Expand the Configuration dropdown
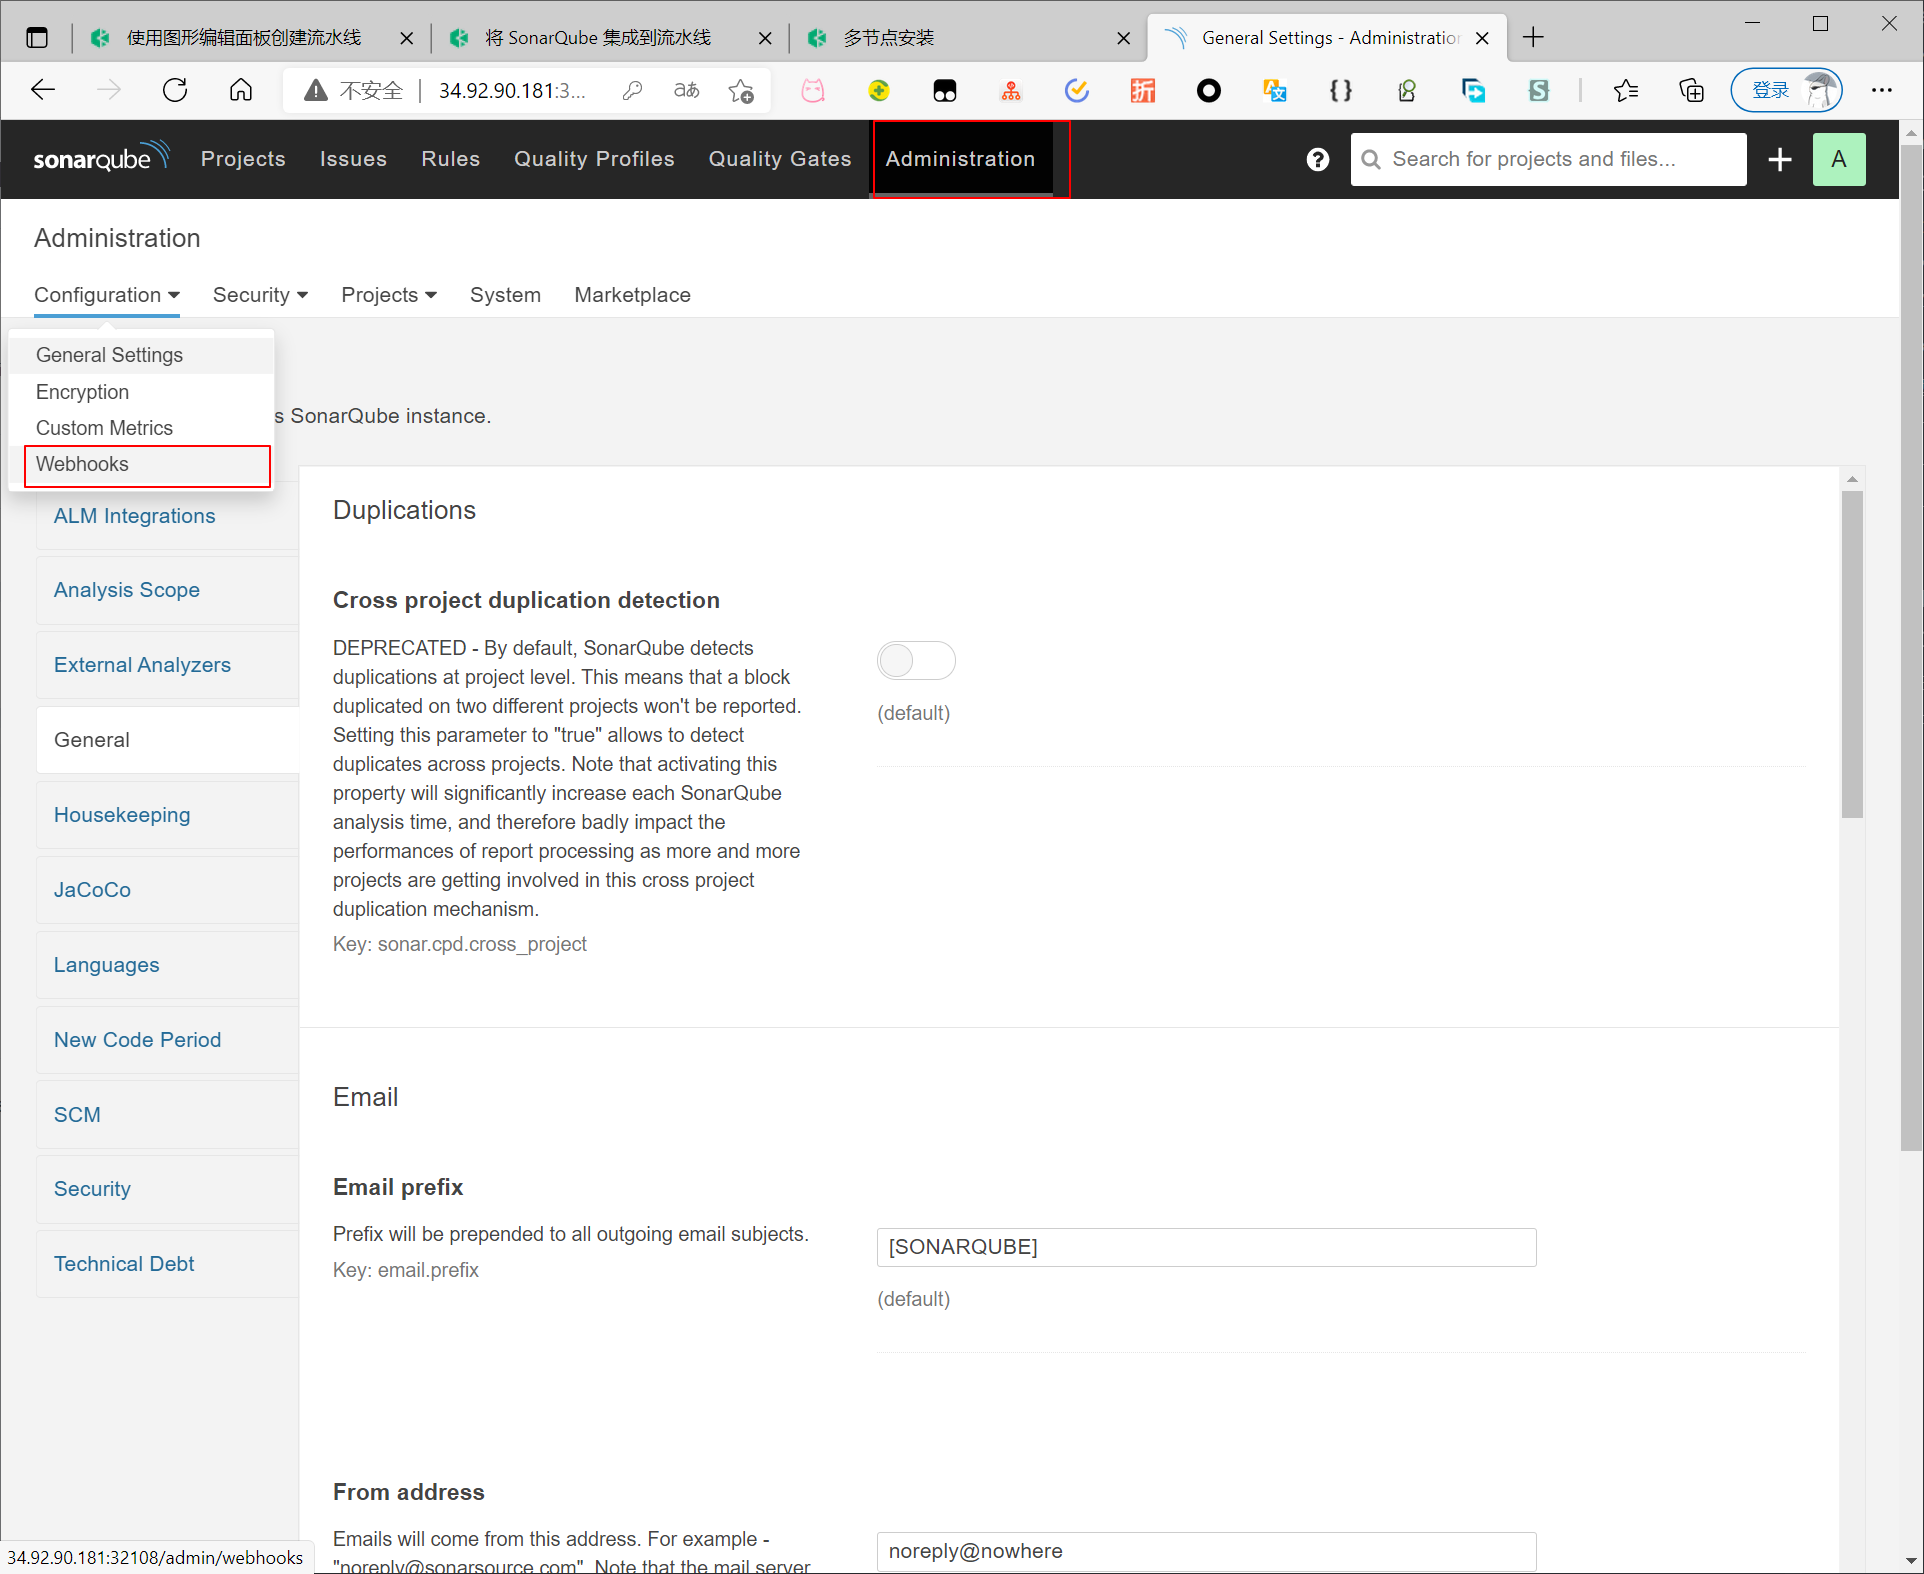Viewport: 1924px width, 1574px height. [107, 295]
